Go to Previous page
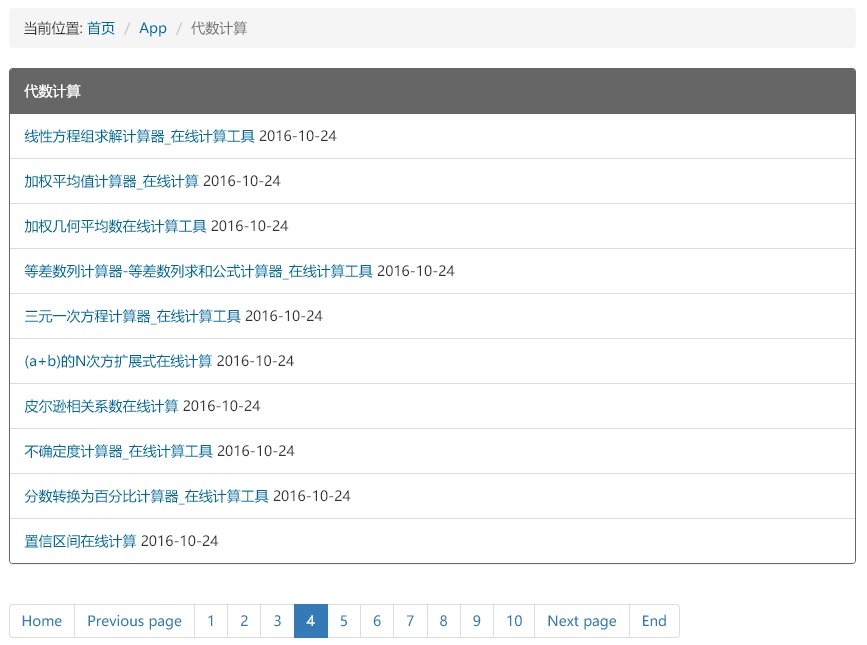Screen dimensions: 867x645 click(x=134, y=621)
